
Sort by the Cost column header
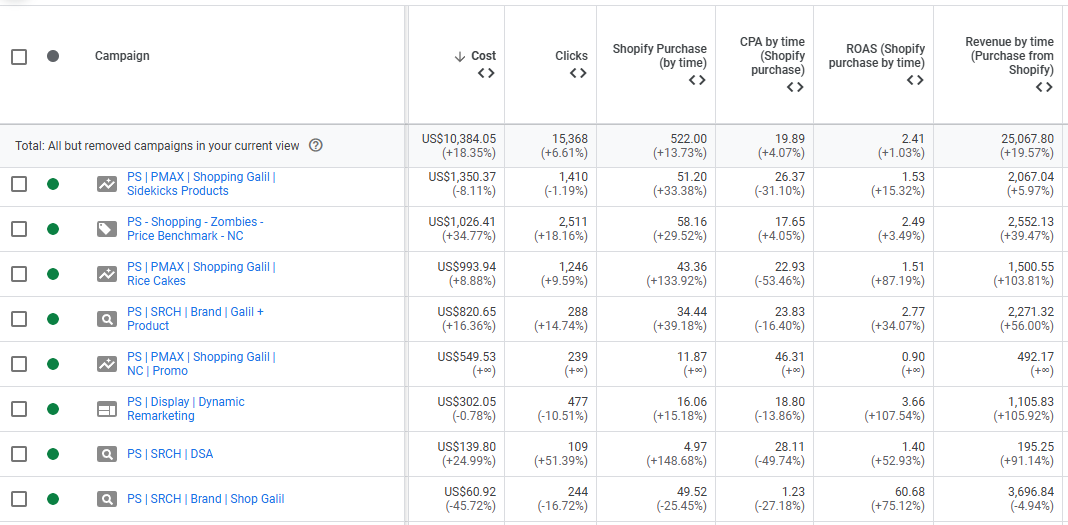[x=476, y=56]
